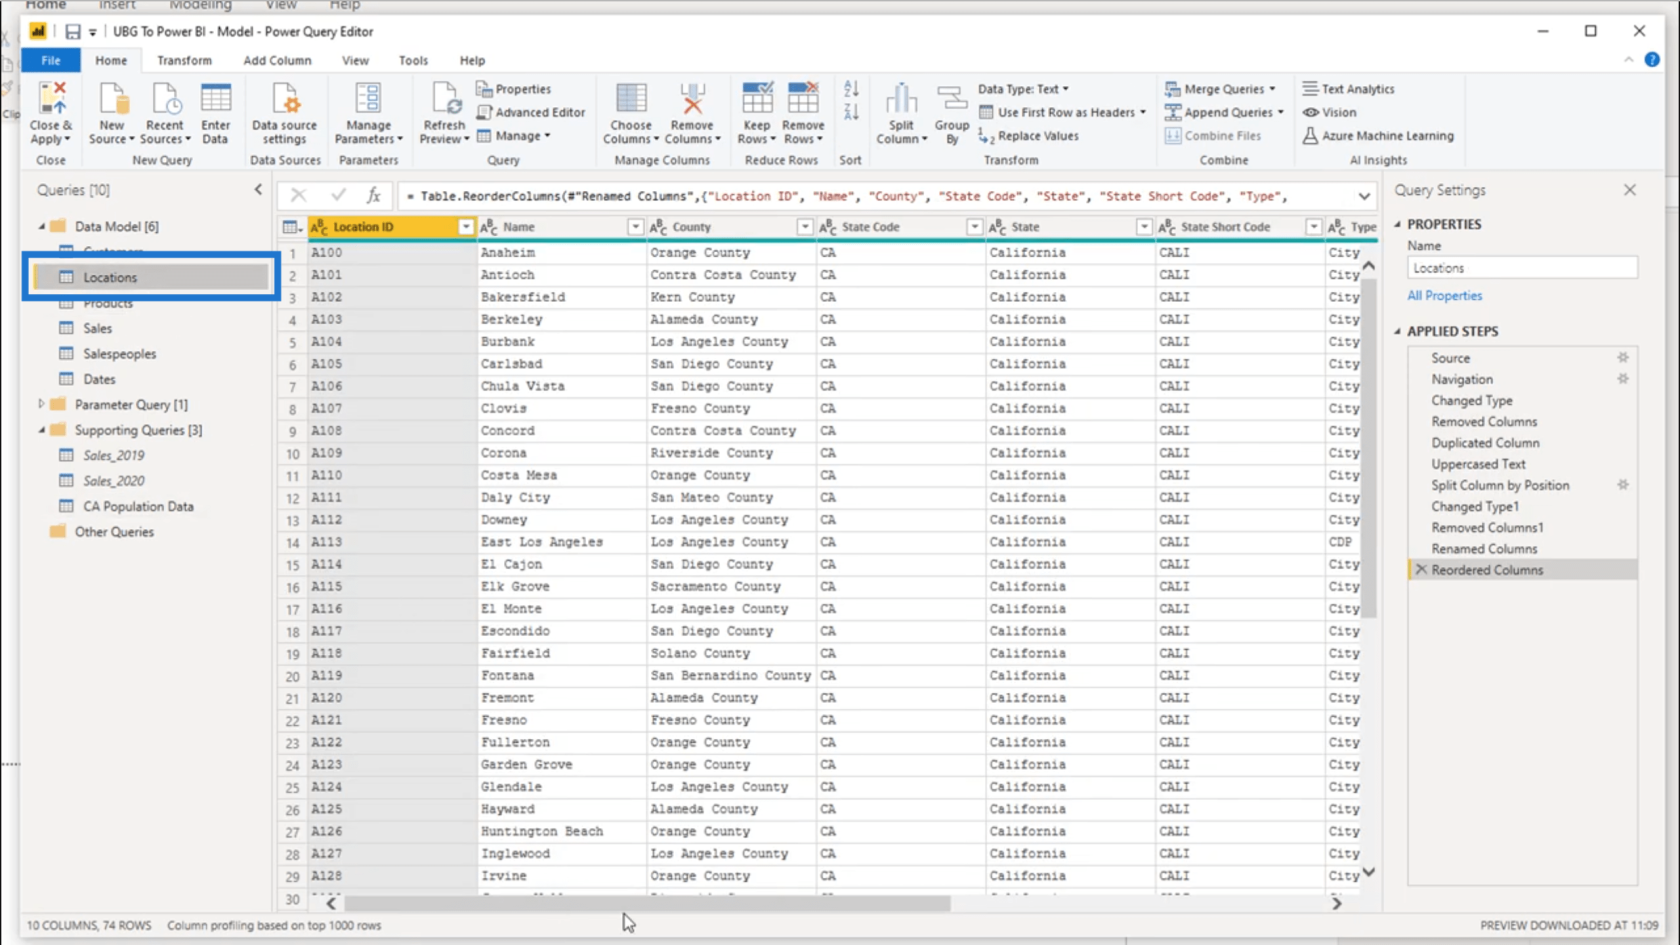
Task: Sort descending with the Z-A icon
Action: [x=851, y=112]
